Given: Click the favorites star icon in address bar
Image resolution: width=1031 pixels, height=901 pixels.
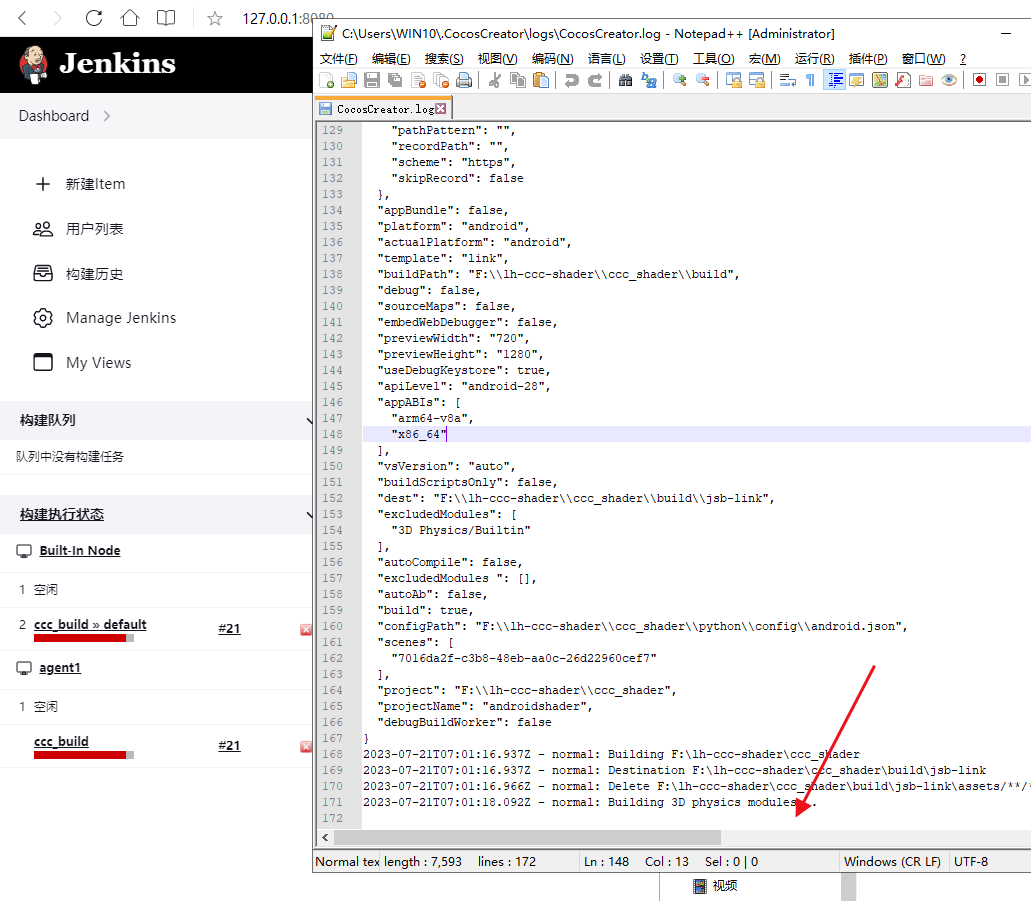Looking at the screenshot, I should [214, 18].
